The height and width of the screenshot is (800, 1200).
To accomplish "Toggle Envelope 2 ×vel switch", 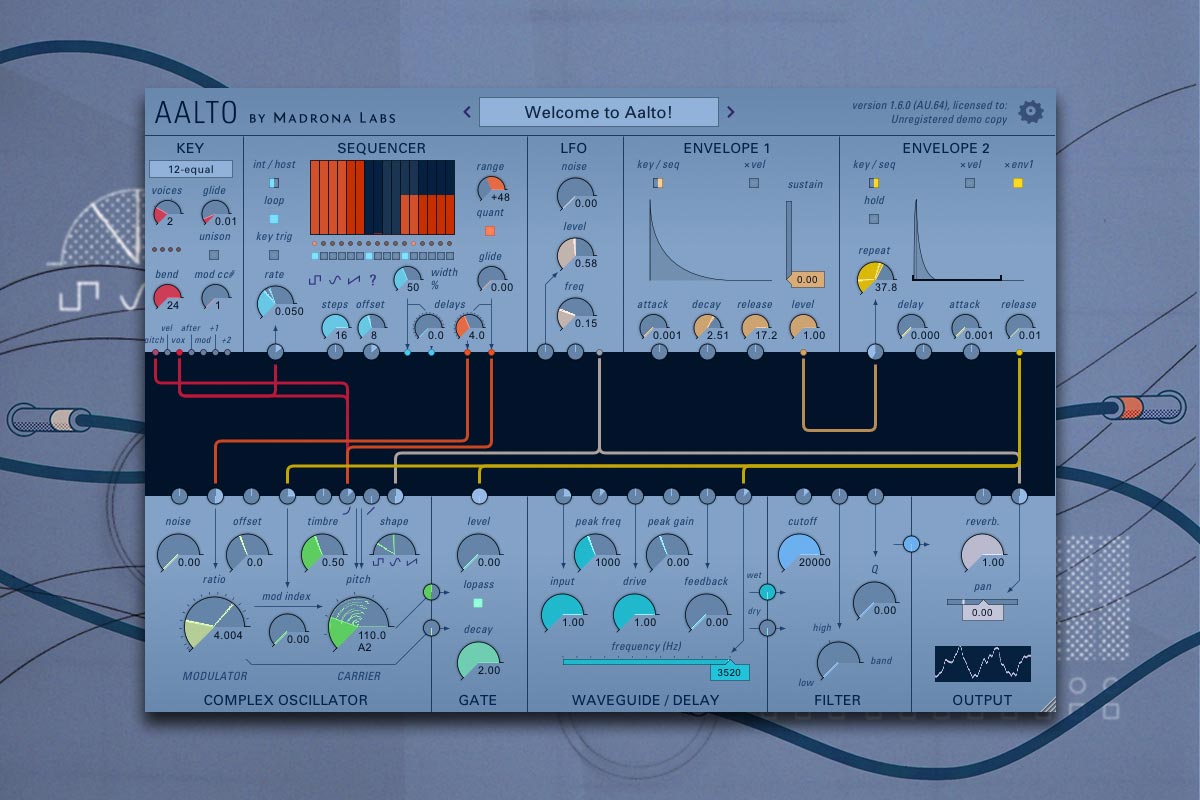I will click(970, 183).
